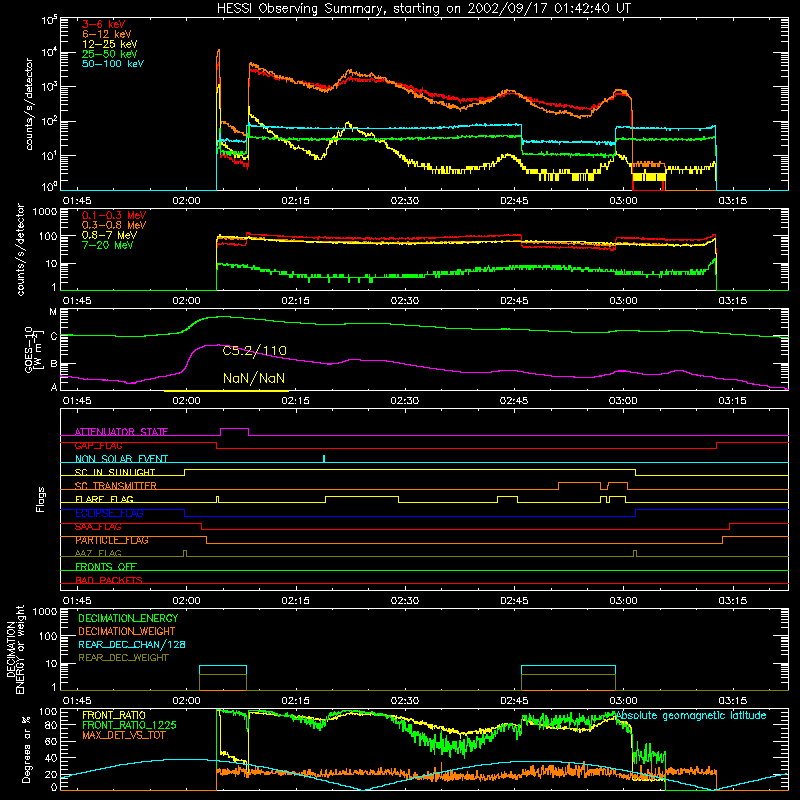
Task: Click the 0.3-0.8 MeV legend label
Action: click(114, 225)
